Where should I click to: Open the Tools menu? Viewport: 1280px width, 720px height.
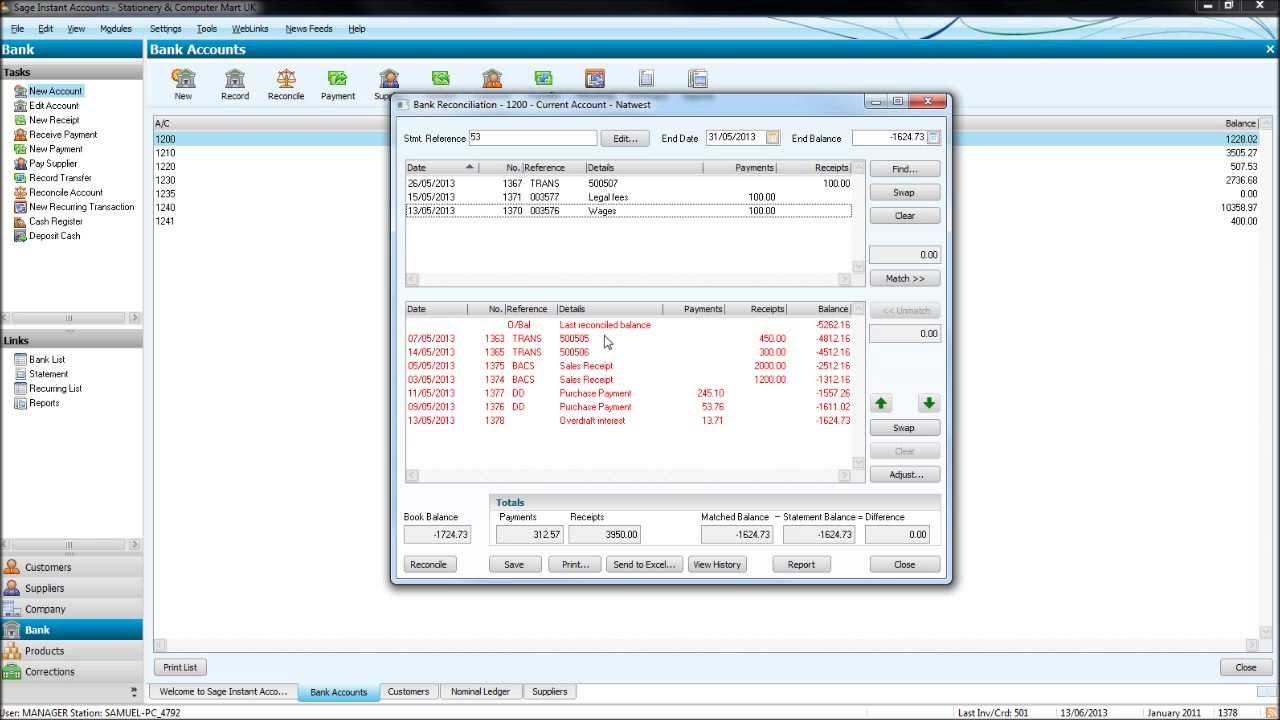[x=207, y=29]
